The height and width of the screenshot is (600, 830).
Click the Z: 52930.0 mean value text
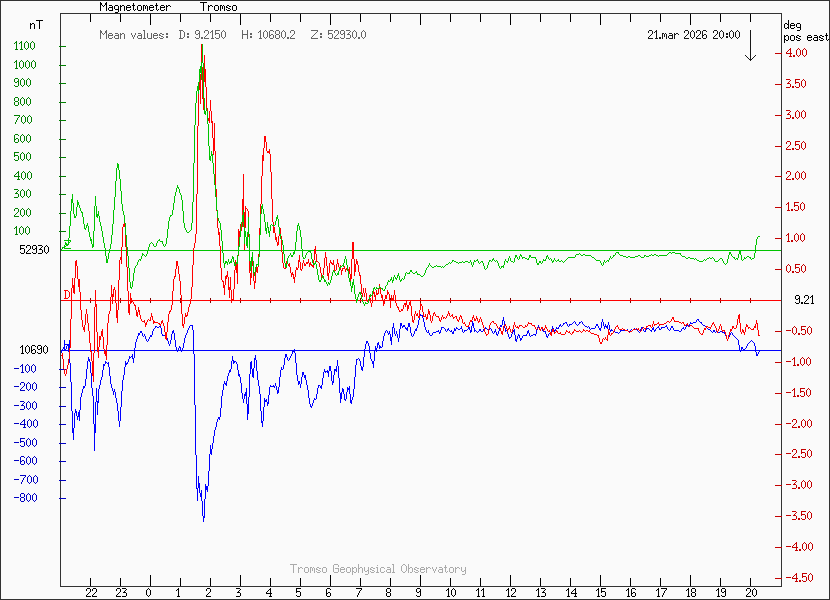click(x=338, y=35)
